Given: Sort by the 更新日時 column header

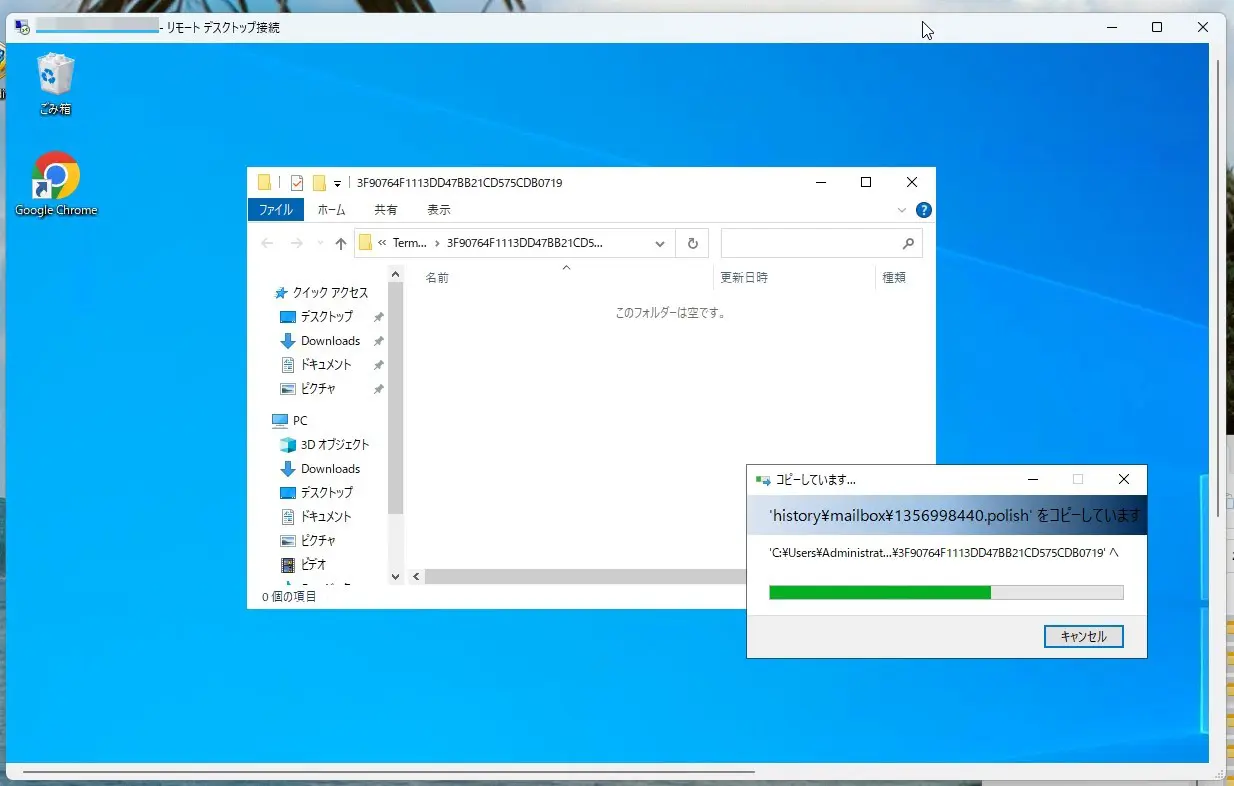Looking at the screenshot, I should tap(744, 278).
